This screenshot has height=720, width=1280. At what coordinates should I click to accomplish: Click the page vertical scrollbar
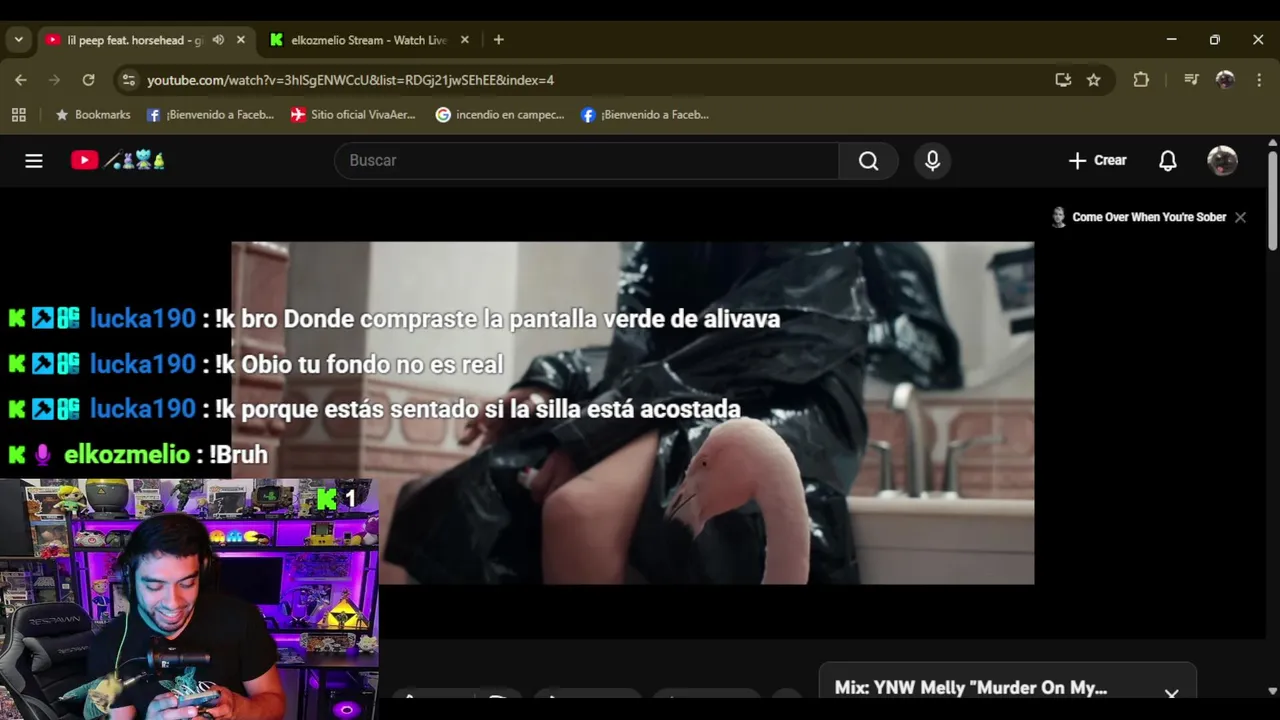[x=1272, y=200]
